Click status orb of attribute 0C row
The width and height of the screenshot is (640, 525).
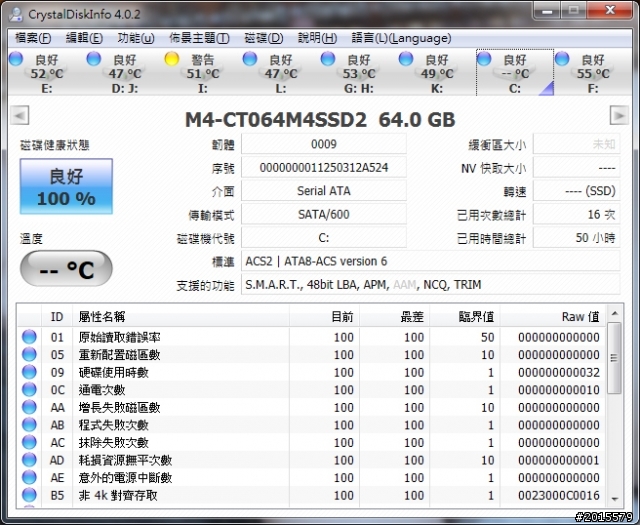pos(29,389)
